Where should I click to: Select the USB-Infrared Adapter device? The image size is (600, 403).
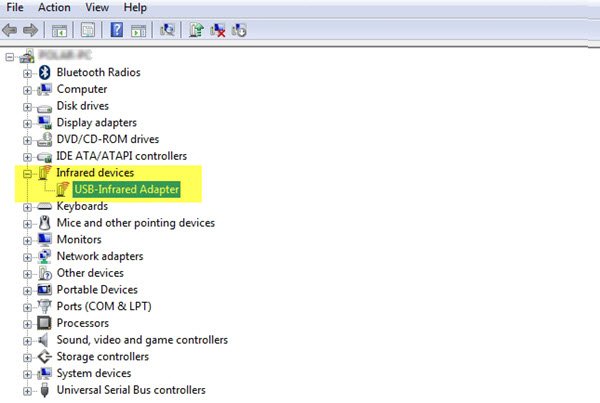point(127,189)
